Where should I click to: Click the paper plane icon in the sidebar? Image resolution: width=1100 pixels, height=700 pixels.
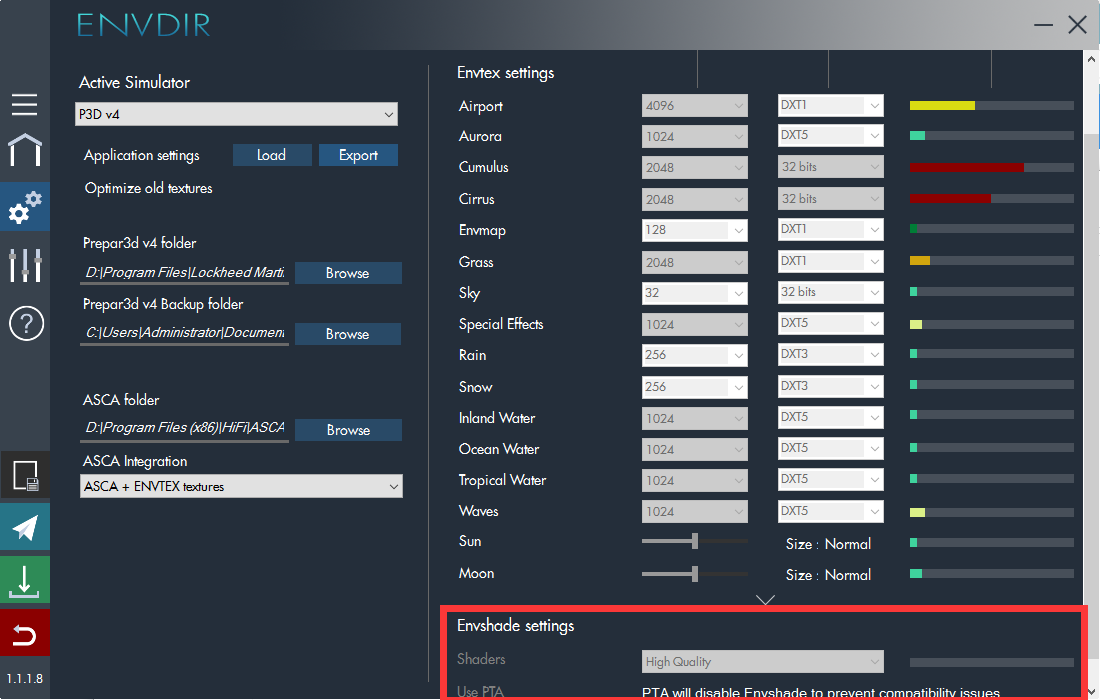pos(25,527)
